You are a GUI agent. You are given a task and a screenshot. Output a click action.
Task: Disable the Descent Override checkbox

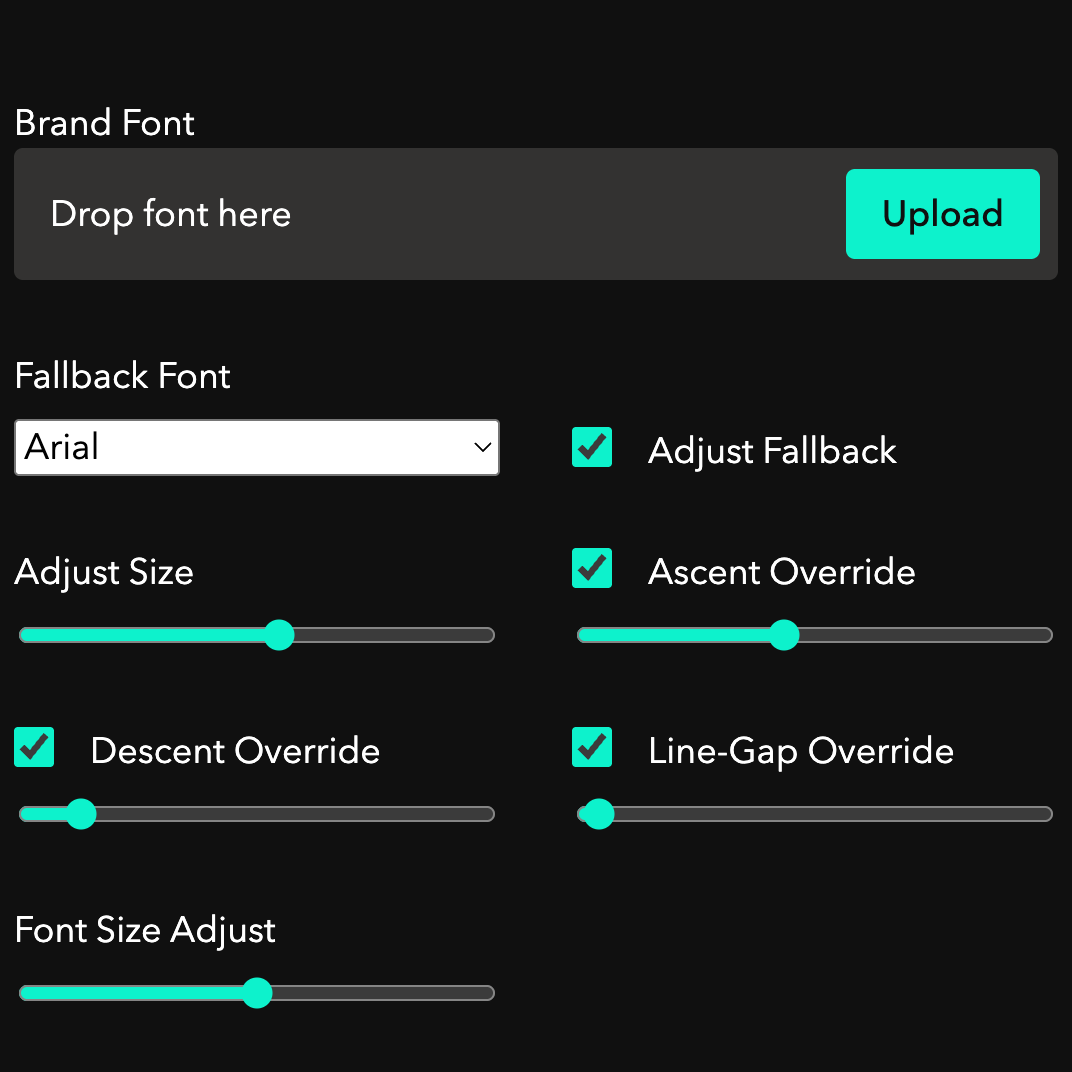click(x=34, y=747)
